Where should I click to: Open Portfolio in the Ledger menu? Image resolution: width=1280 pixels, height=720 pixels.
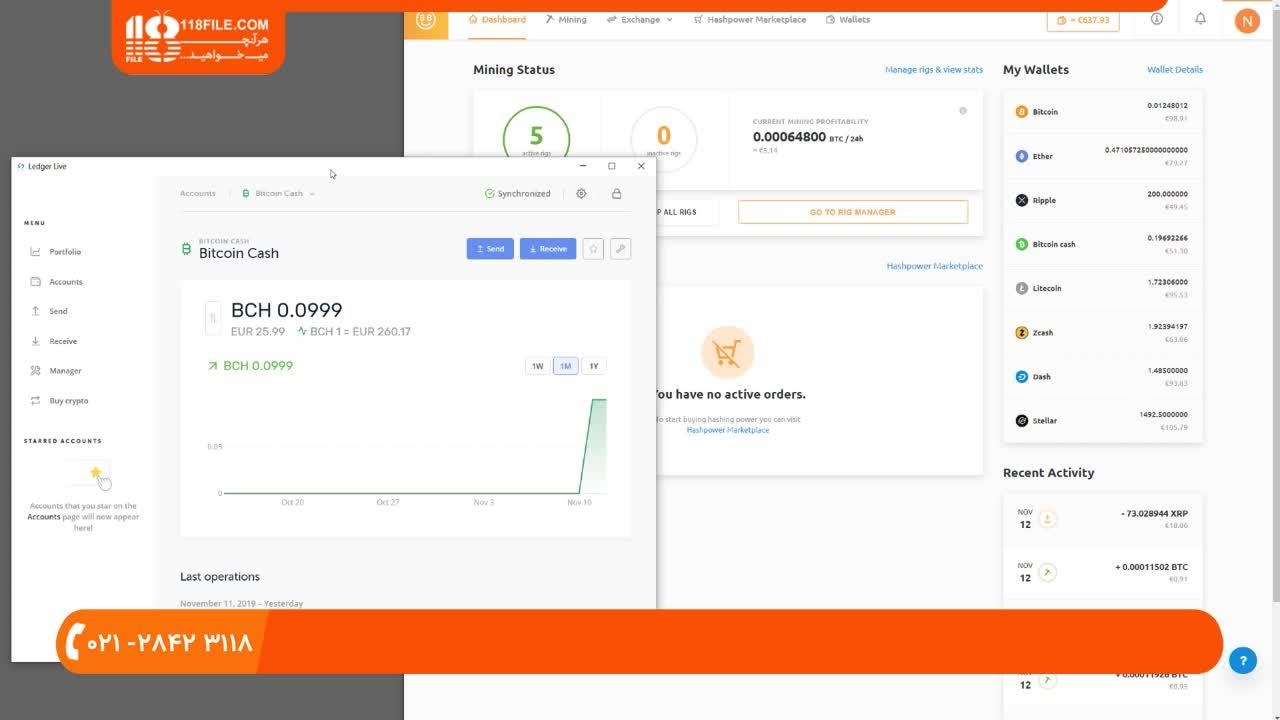pyautogui.click(x=64, y=252)
